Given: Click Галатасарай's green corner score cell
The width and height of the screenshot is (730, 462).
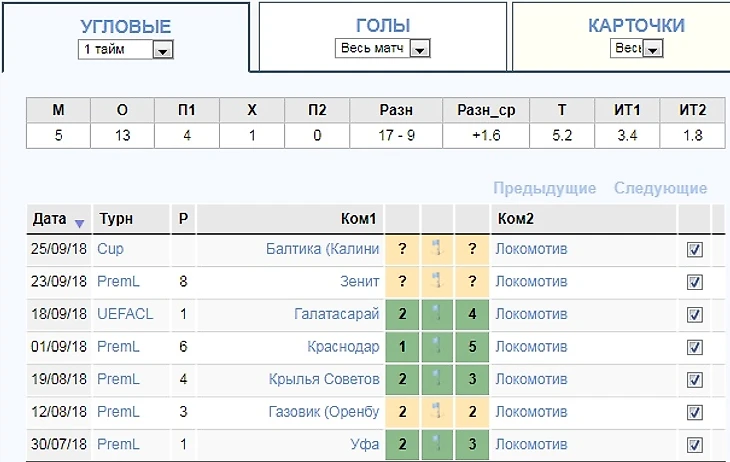Looking at the screenshot, I should click(402, 315).
